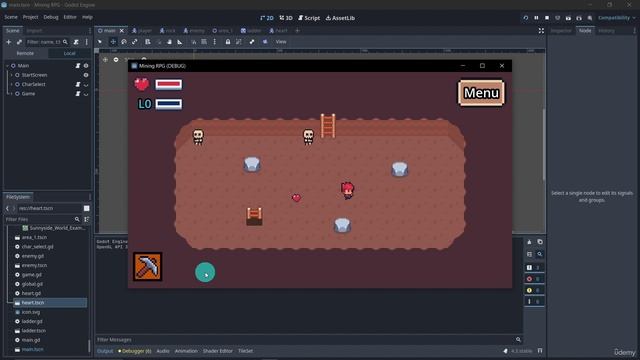Open the Debug menu
640x360 pixels.
[51, 17]
